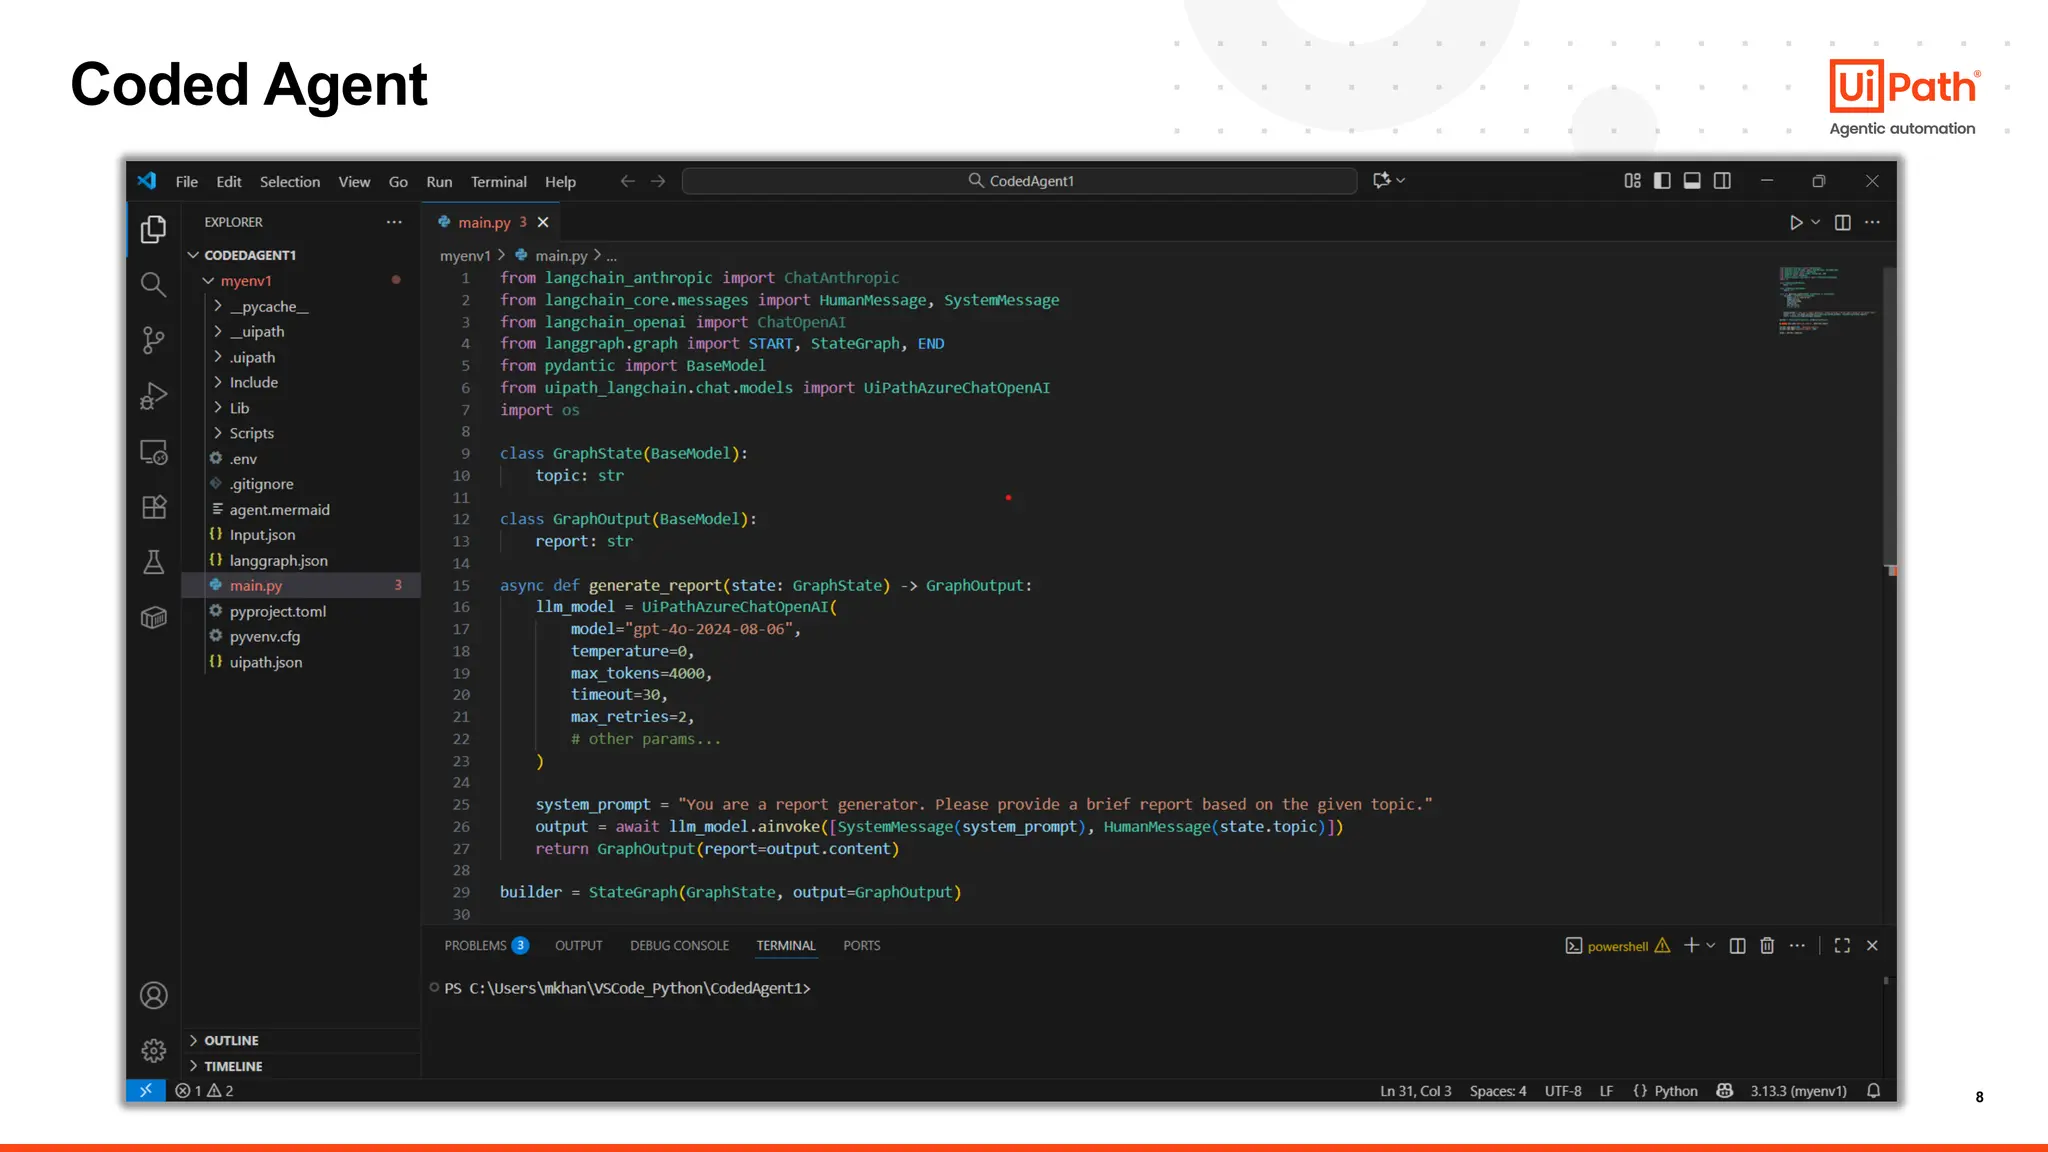The height and width of the screenshot is (1152, 2048).
Task: Run the Python file with play button
Action: click(1795, 222)
